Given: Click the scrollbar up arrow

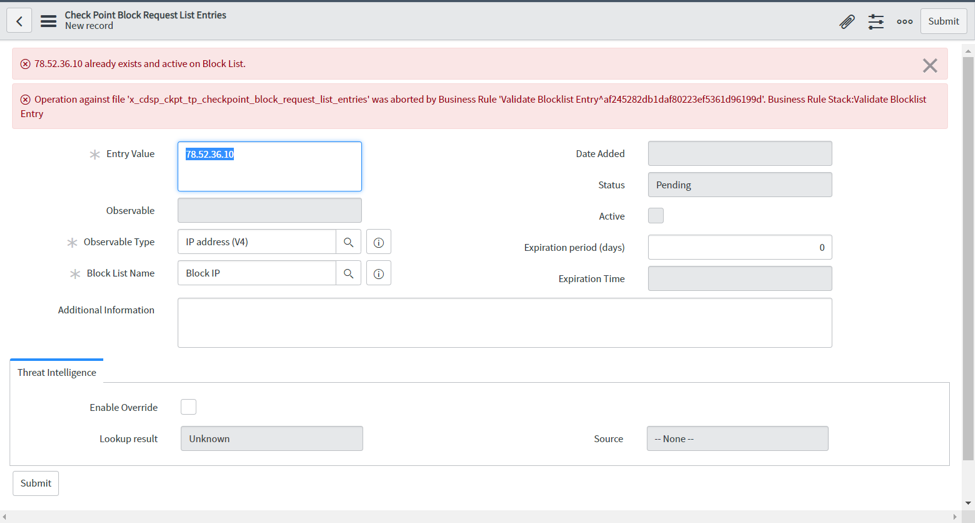Looking at the screenshot, I should click(x=968, y=50).
